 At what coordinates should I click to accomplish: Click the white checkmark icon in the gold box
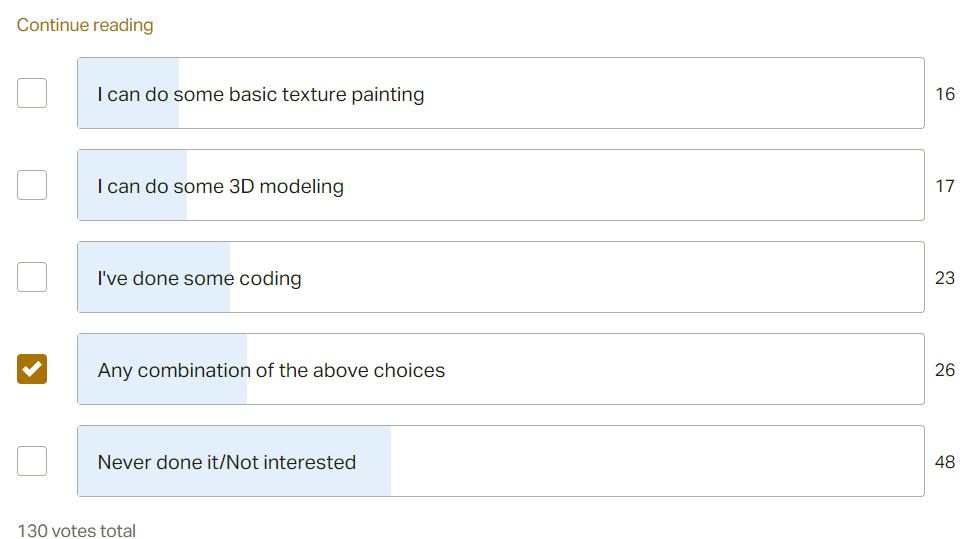(x=32, y=369)
